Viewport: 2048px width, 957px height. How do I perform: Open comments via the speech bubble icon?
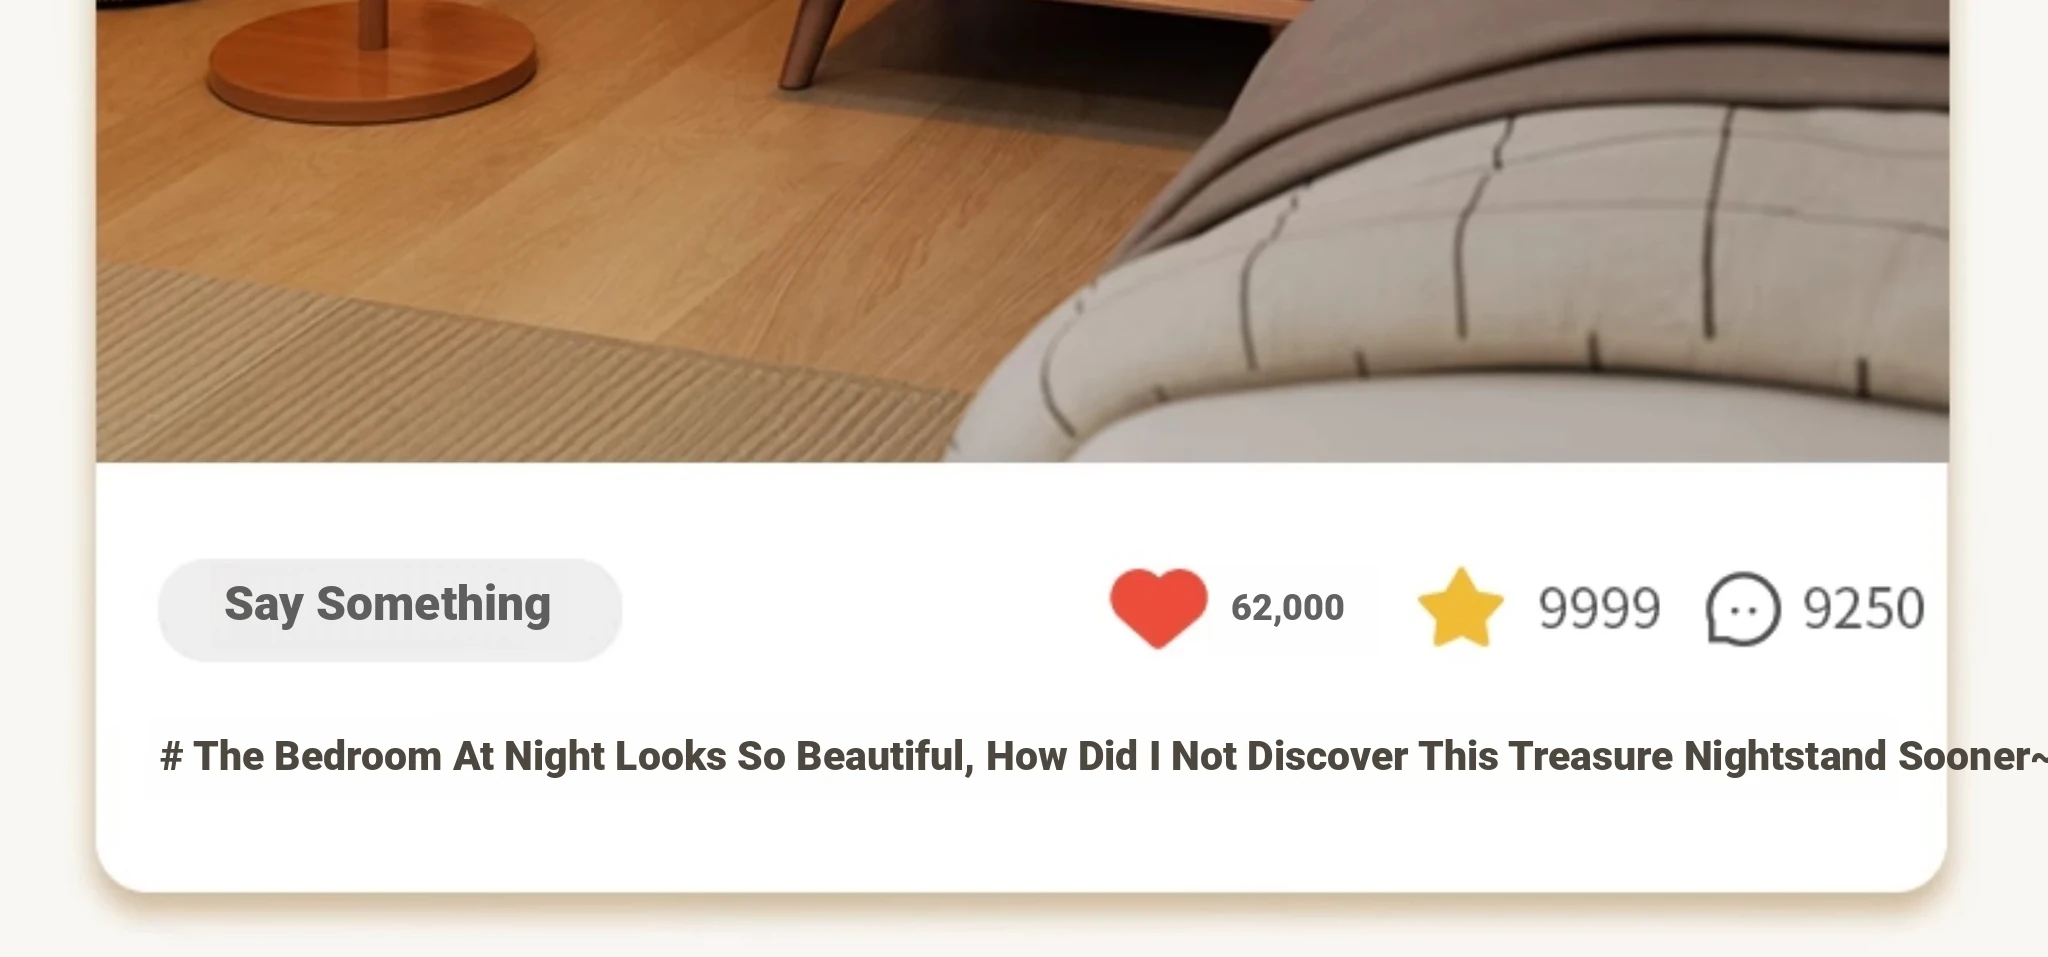[x=1742, y=608]
